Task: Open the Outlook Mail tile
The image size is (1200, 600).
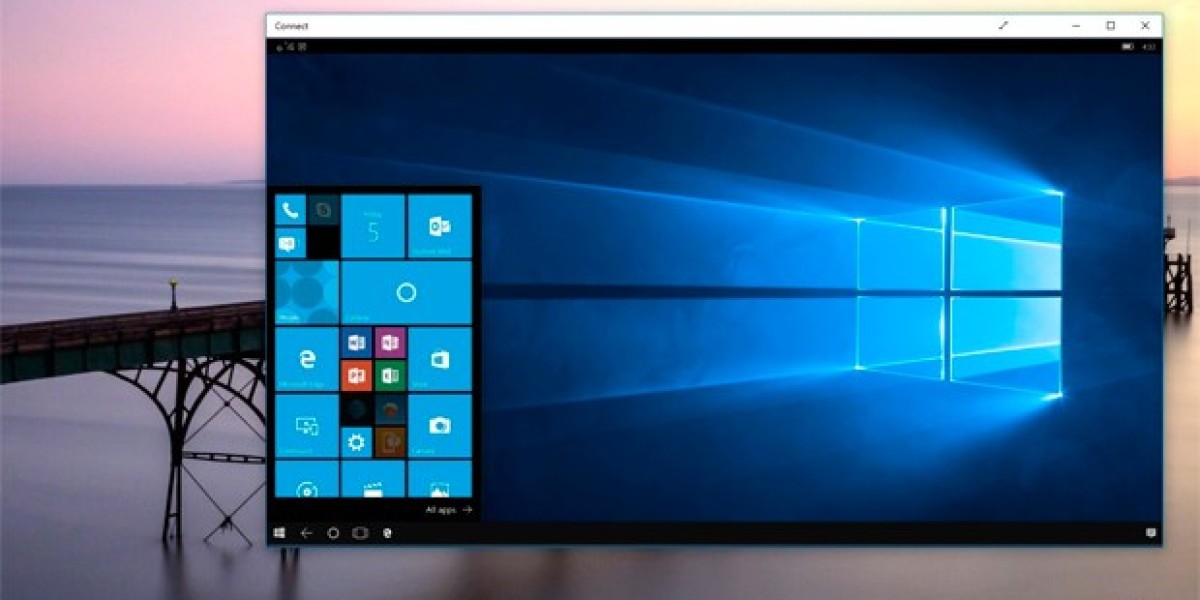Action: pos(440,226)
